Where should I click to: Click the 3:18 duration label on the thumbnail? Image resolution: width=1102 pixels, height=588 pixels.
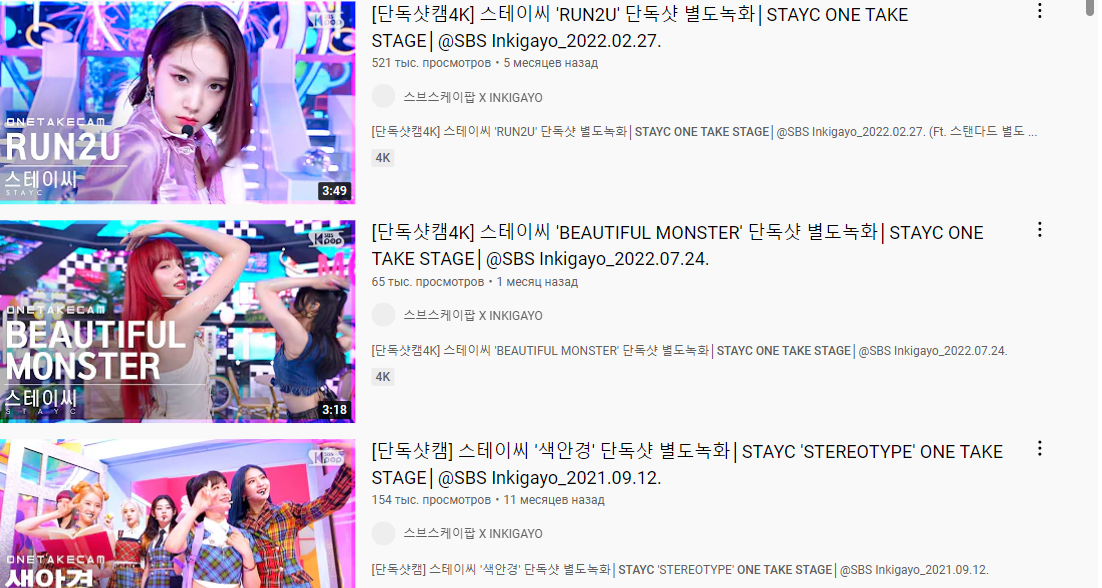pyautogui.click(x=334, y=410)
